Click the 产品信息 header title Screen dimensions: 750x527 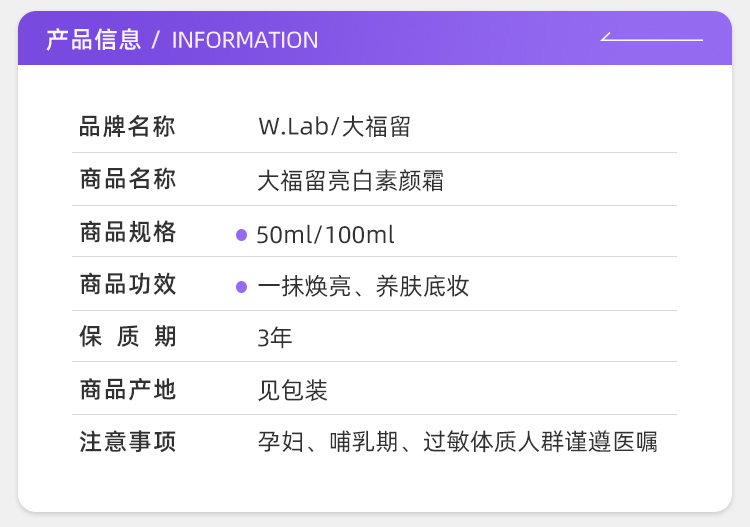coord(93,40)
